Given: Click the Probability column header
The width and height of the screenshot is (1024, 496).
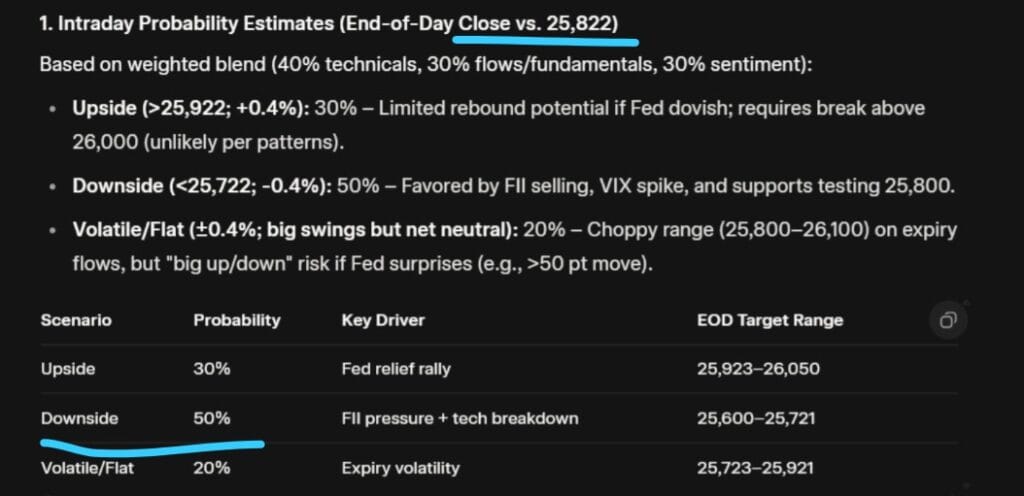Looking at the screenshot, I should click(x=237, y=321).
